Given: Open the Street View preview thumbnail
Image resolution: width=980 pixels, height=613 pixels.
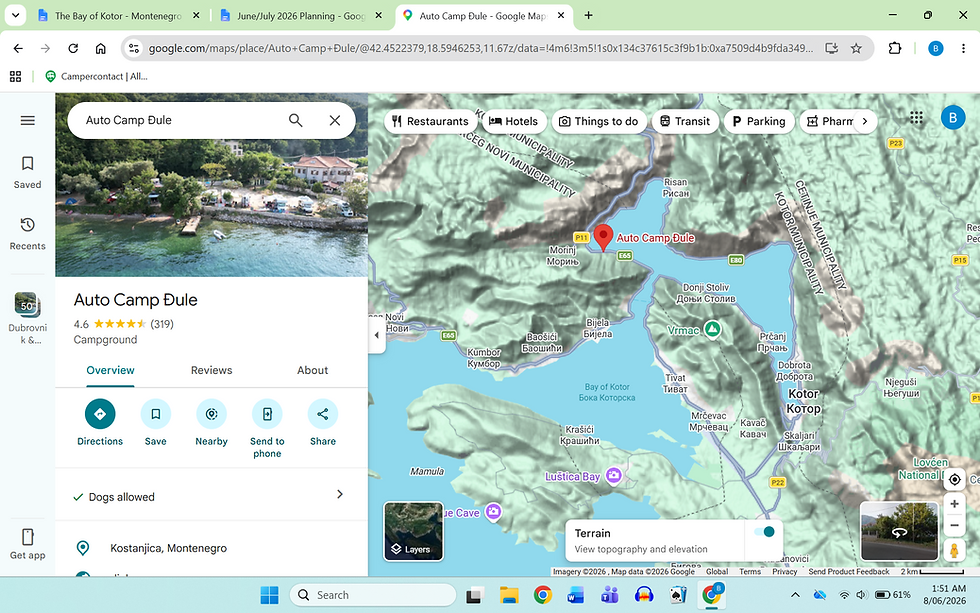Looking at the screenshot, I should pos(899,531).
